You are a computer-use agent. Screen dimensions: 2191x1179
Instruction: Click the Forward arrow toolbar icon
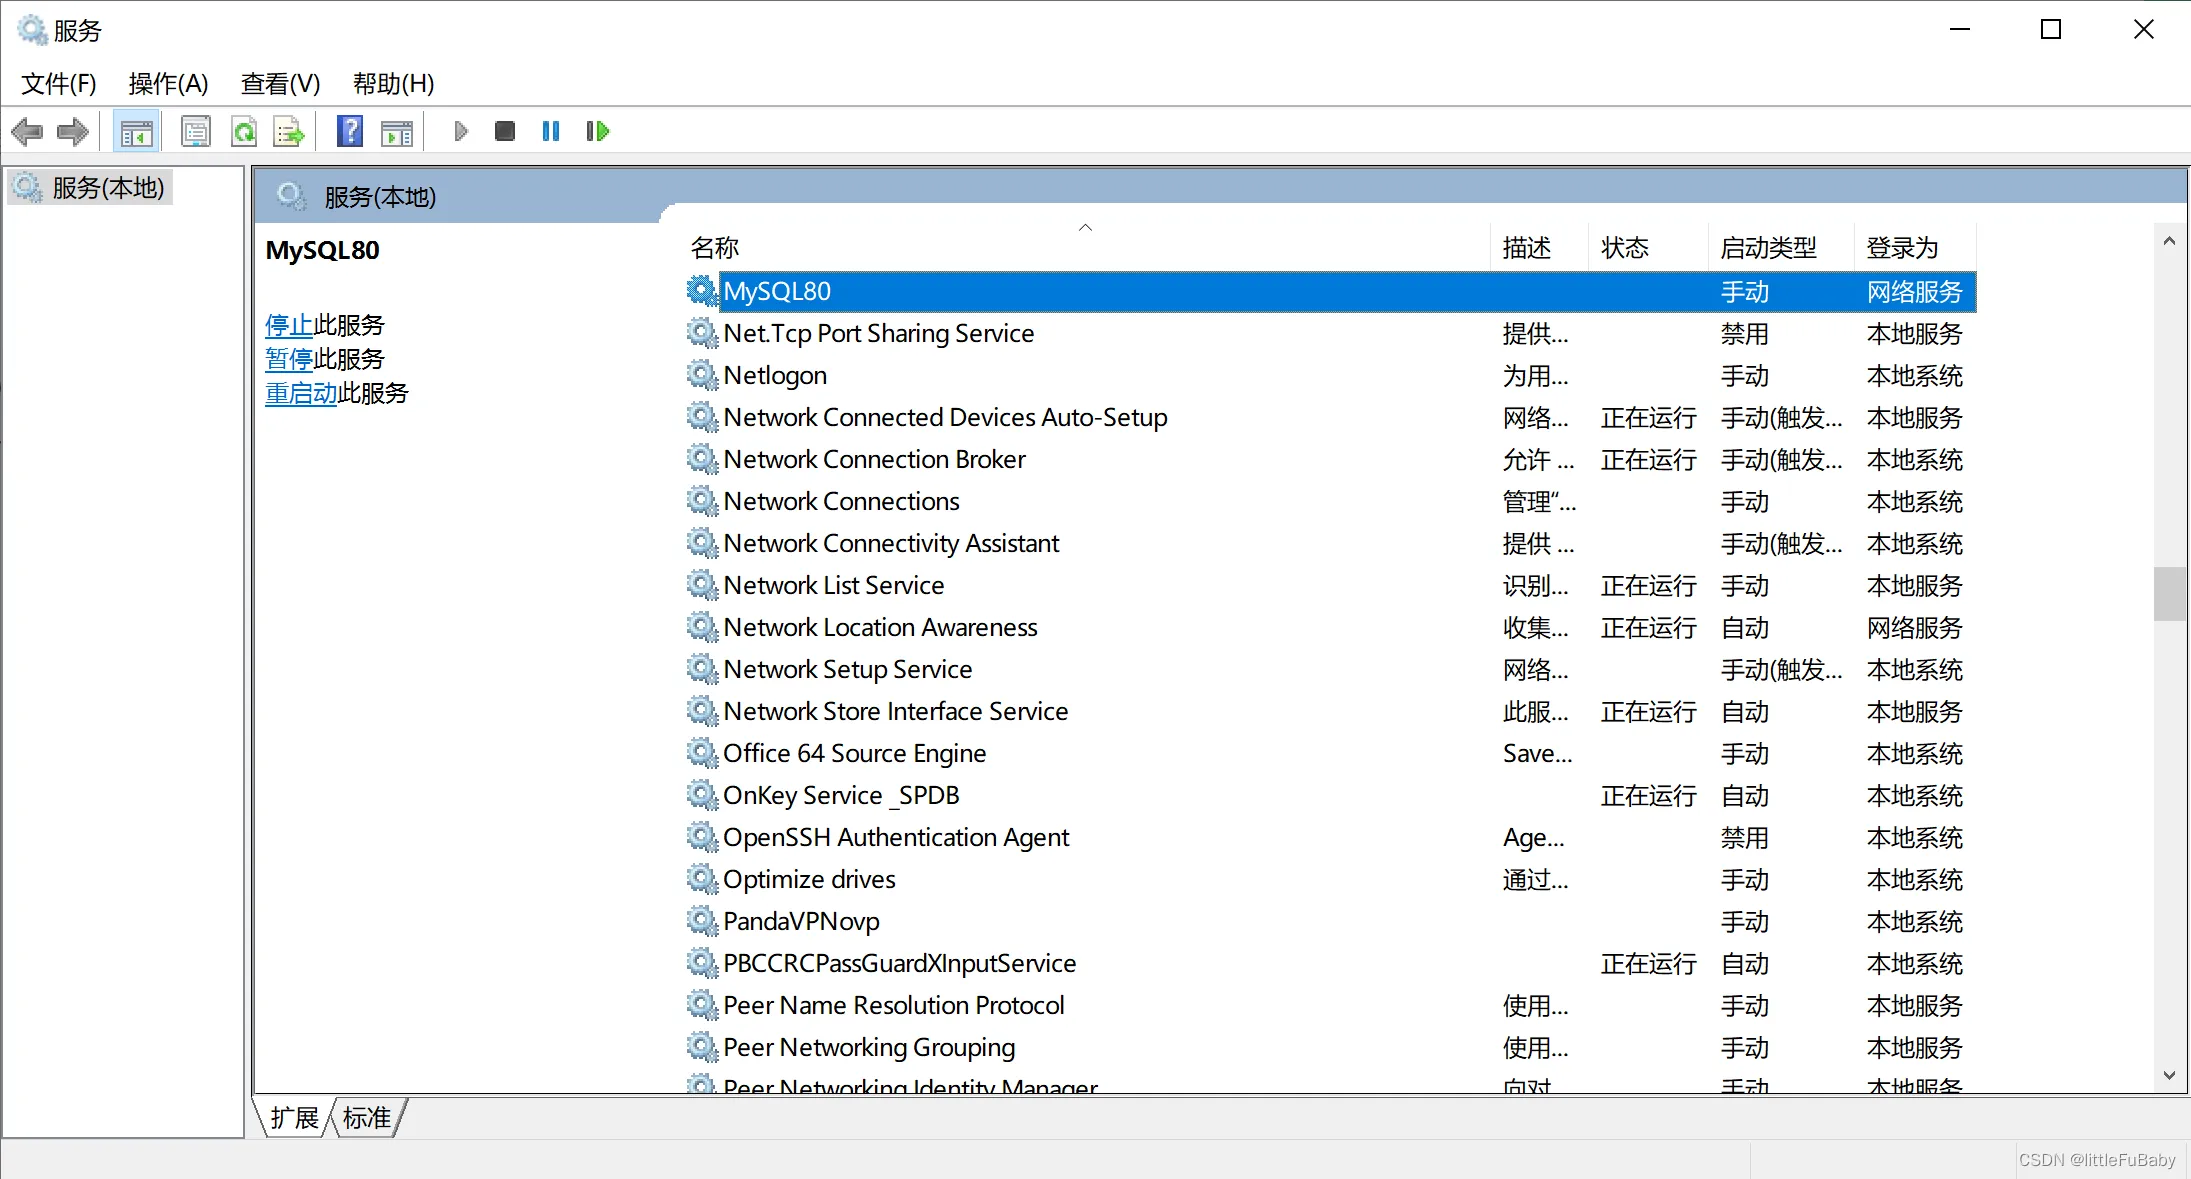[x=72, y=131]
